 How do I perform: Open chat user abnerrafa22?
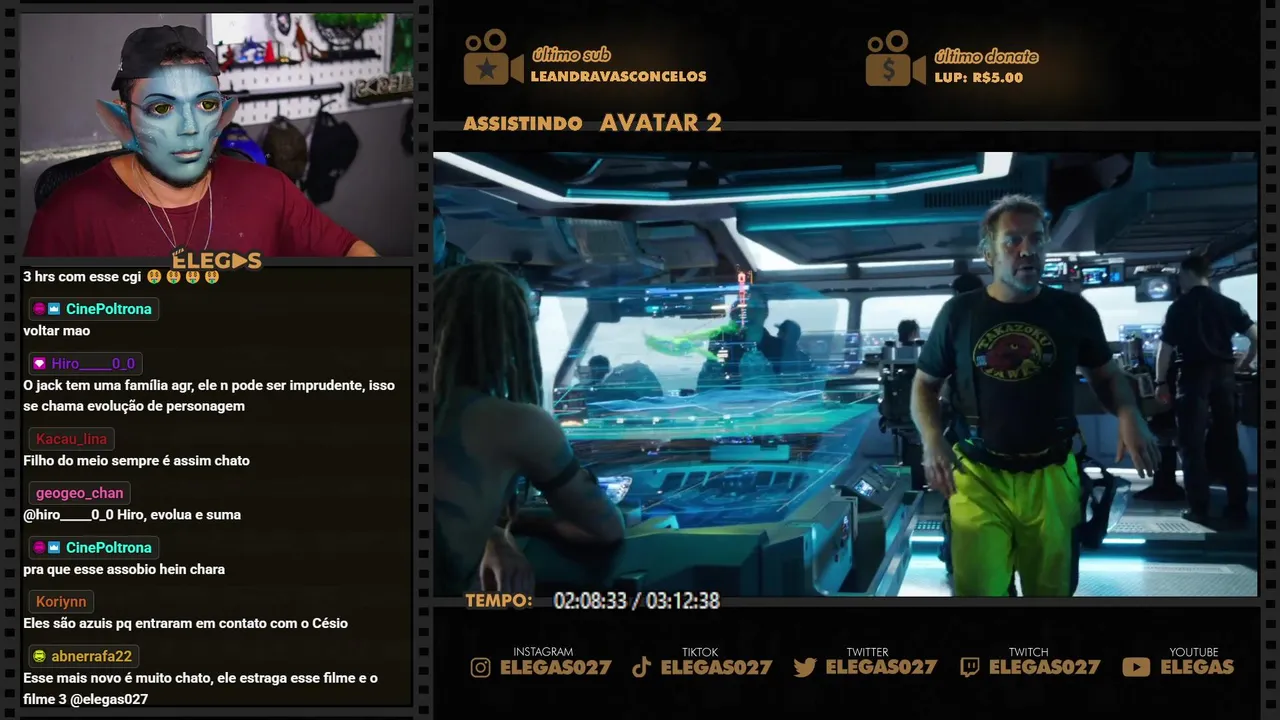tap(92, 657)
